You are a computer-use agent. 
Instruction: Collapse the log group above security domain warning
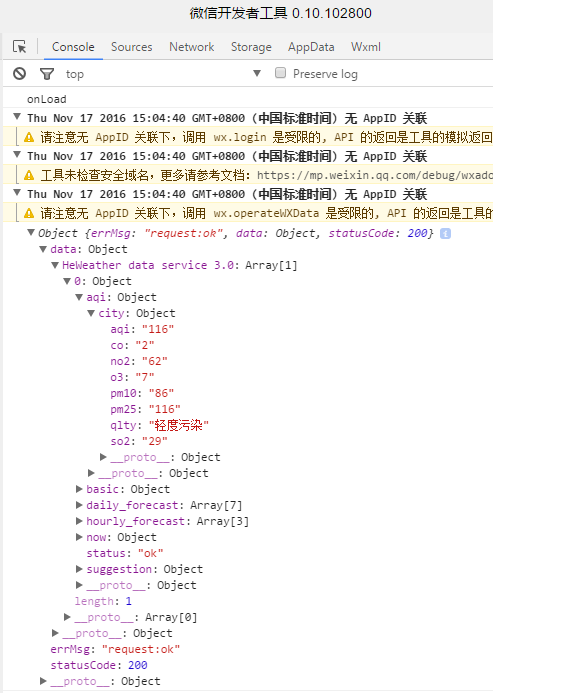pyautogui.click(x=17, y=155)
